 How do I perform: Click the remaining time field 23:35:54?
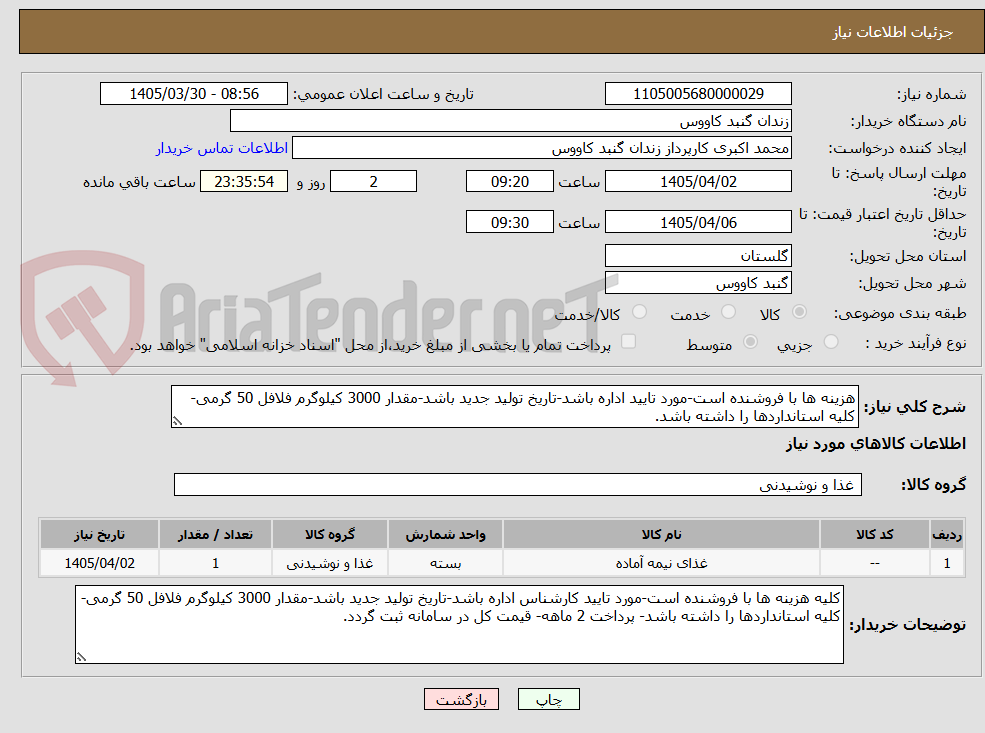coord(244,182)
